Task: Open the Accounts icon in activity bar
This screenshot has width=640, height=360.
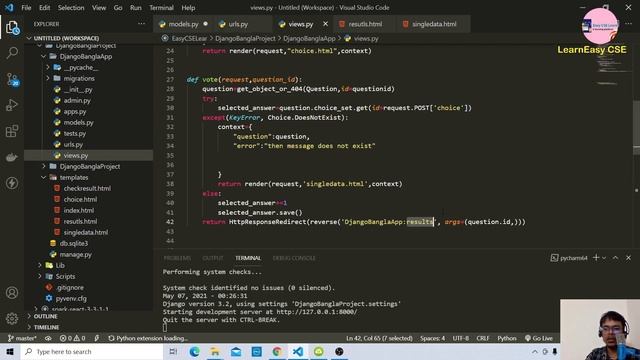Action: [x=12, y=293]
